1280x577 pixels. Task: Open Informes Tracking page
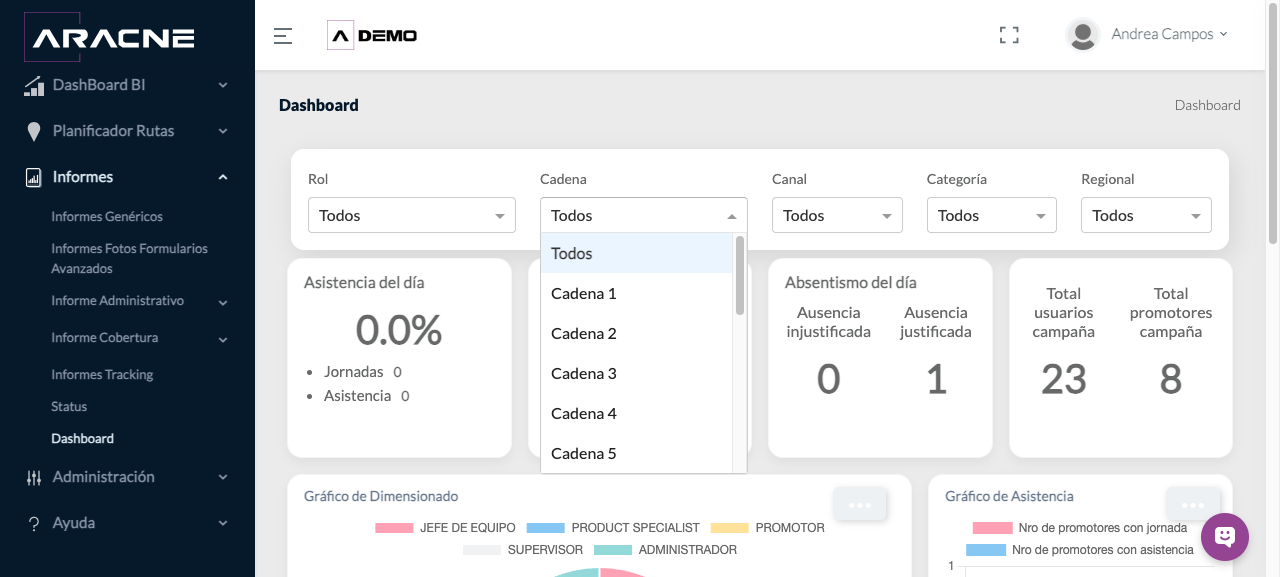[102, 375]
